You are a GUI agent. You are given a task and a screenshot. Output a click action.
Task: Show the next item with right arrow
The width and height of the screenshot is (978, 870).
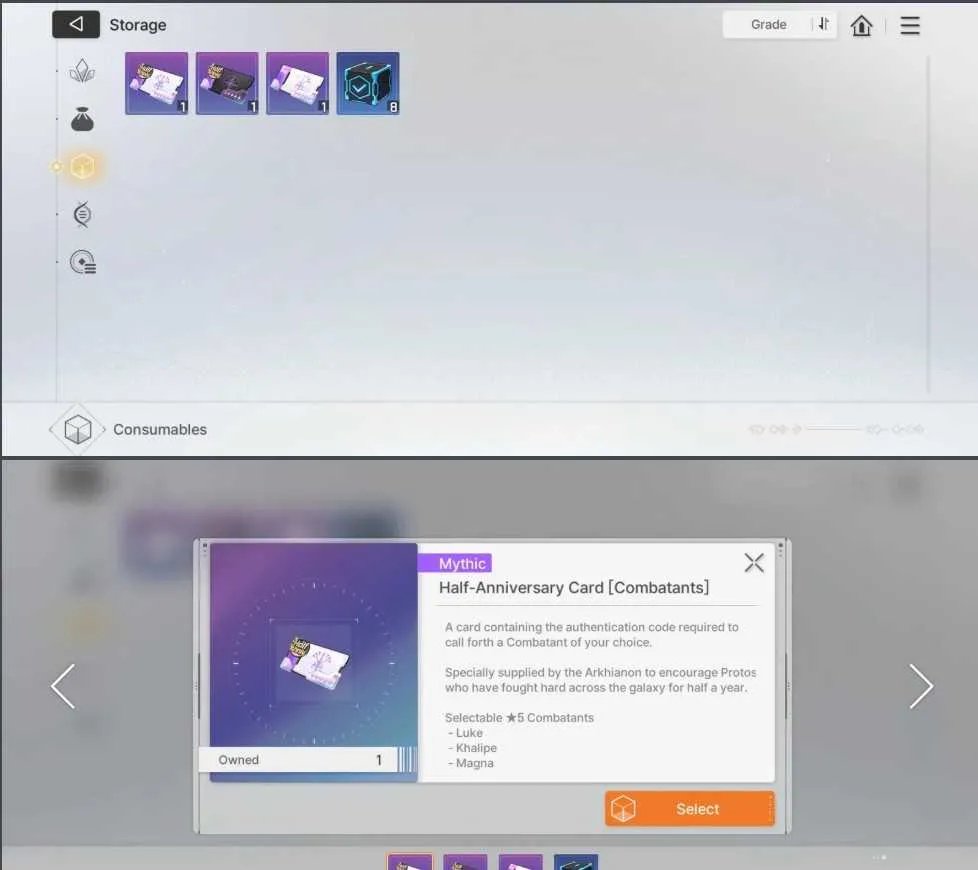pyautogui.click(x=921, y=686)
